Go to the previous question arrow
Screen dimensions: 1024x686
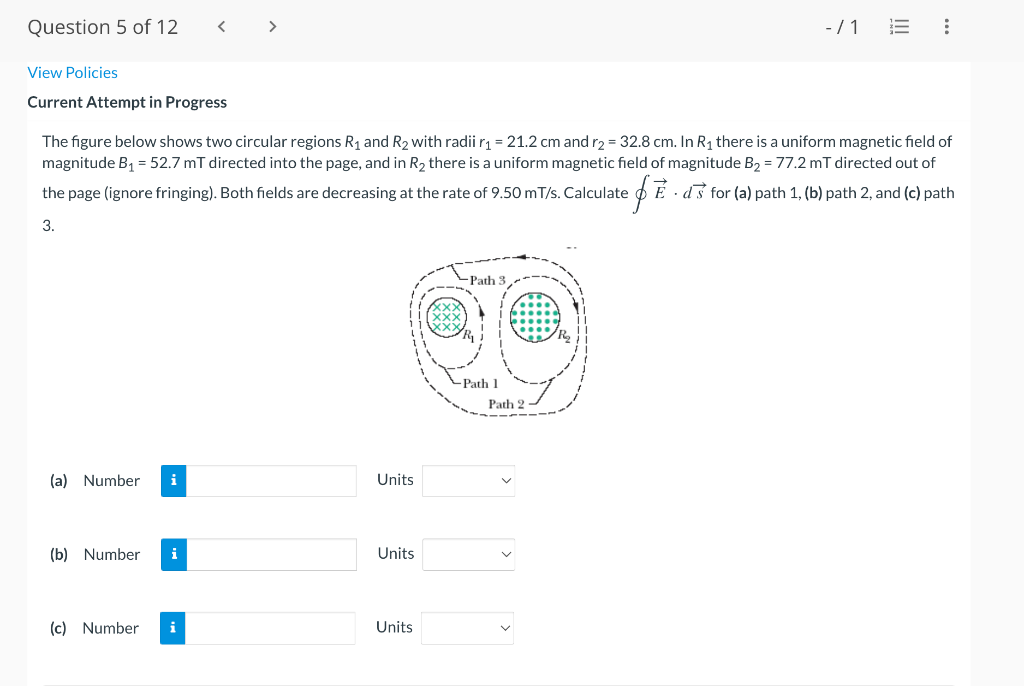(221, 27)
